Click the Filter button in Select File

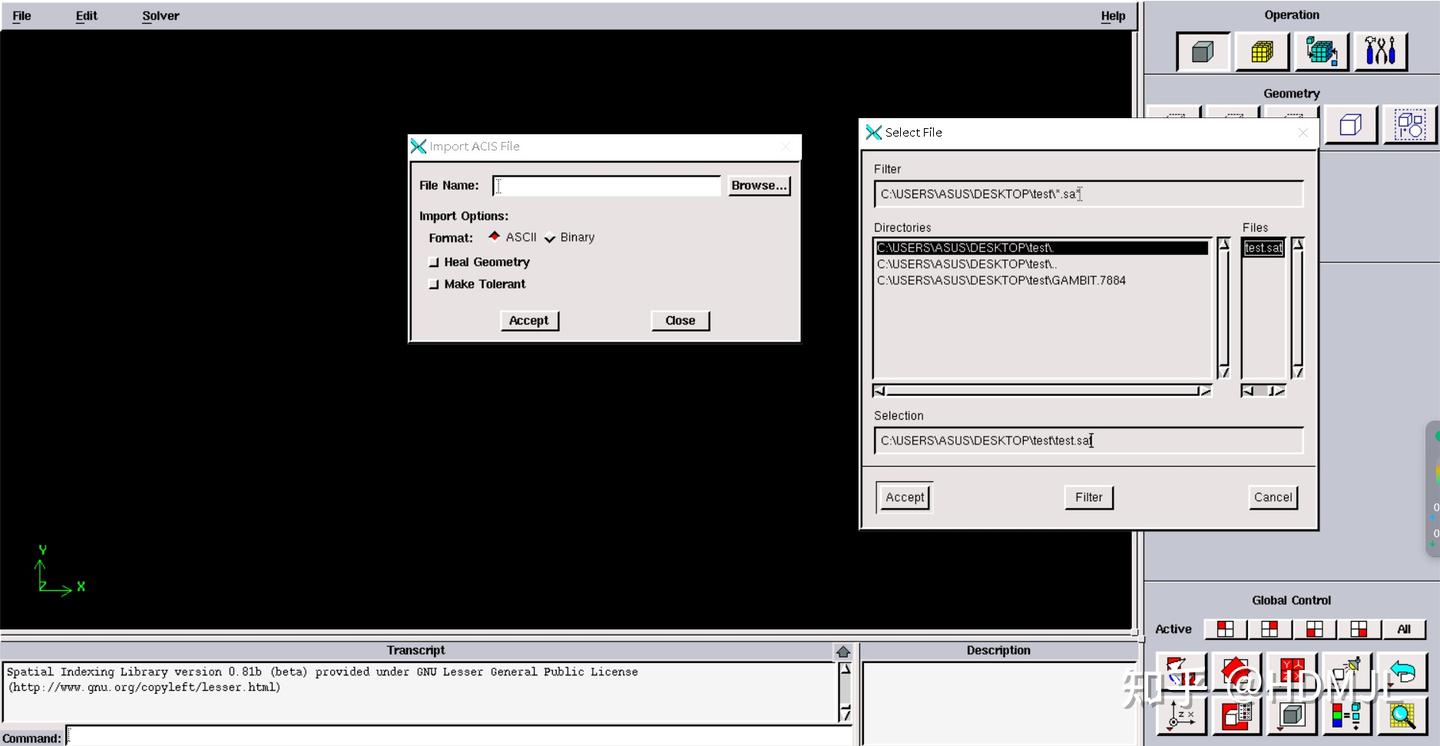point(1089,497)
